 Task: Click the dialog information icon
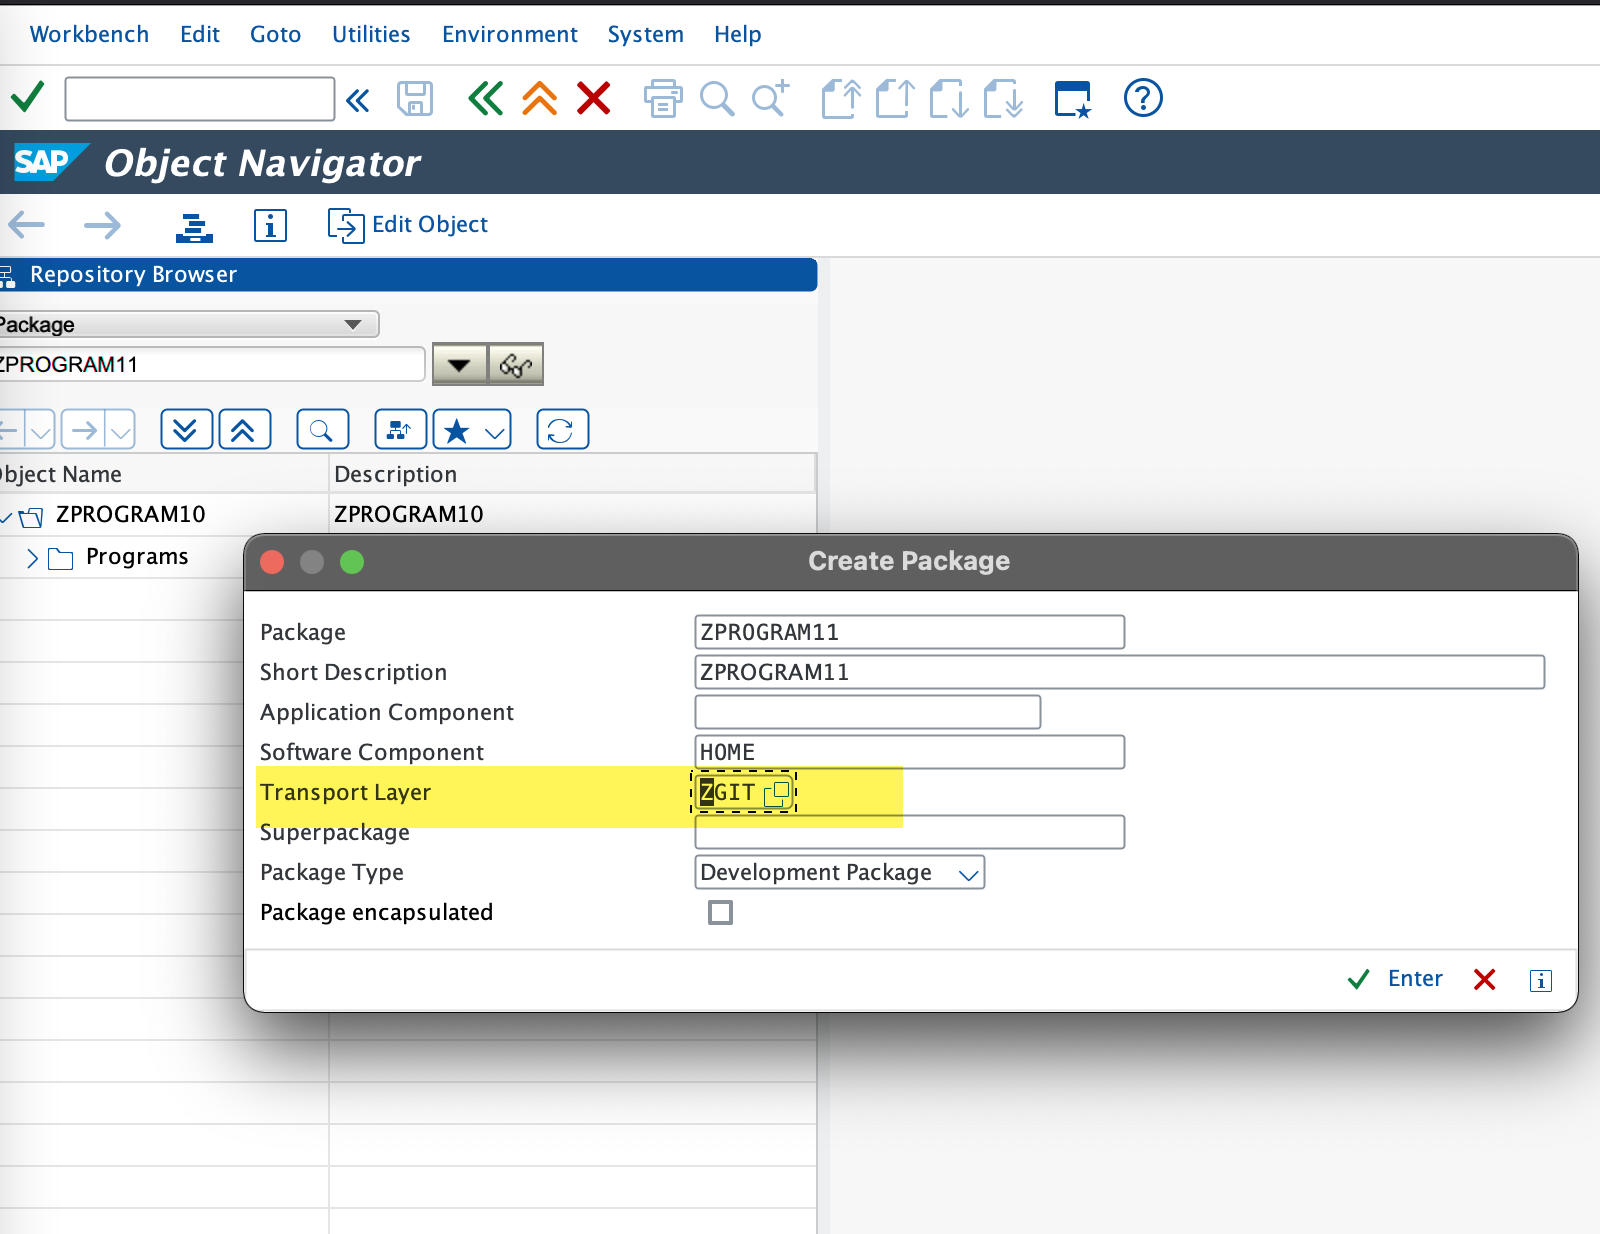click(1541, 980)
